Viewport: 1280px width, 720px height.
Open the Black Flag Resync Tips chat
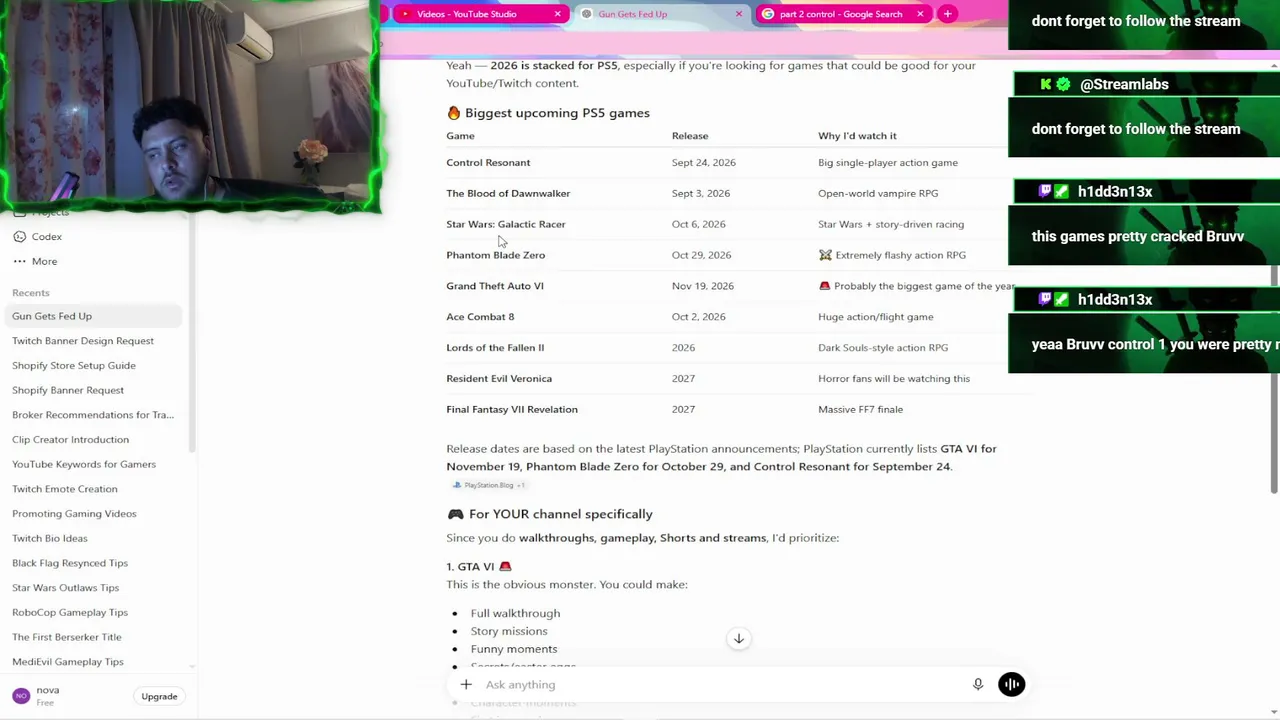point(70,563)
